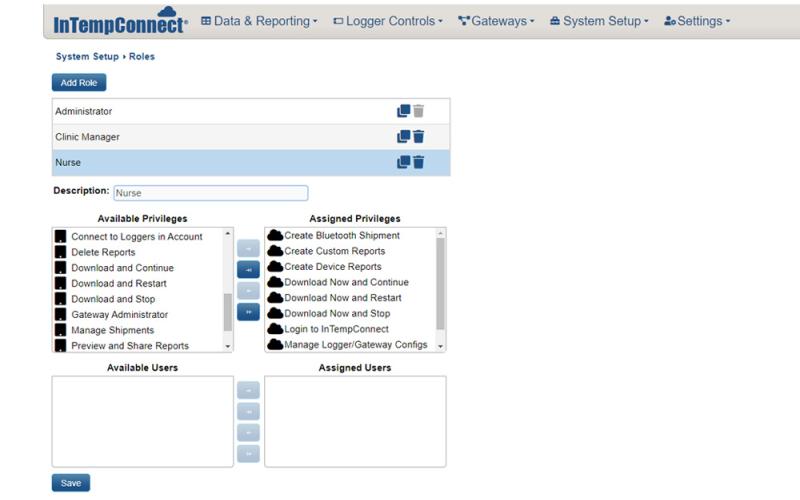
Task: Click Available Privileges scroll down arrow
Action: (x=228, y=346)
